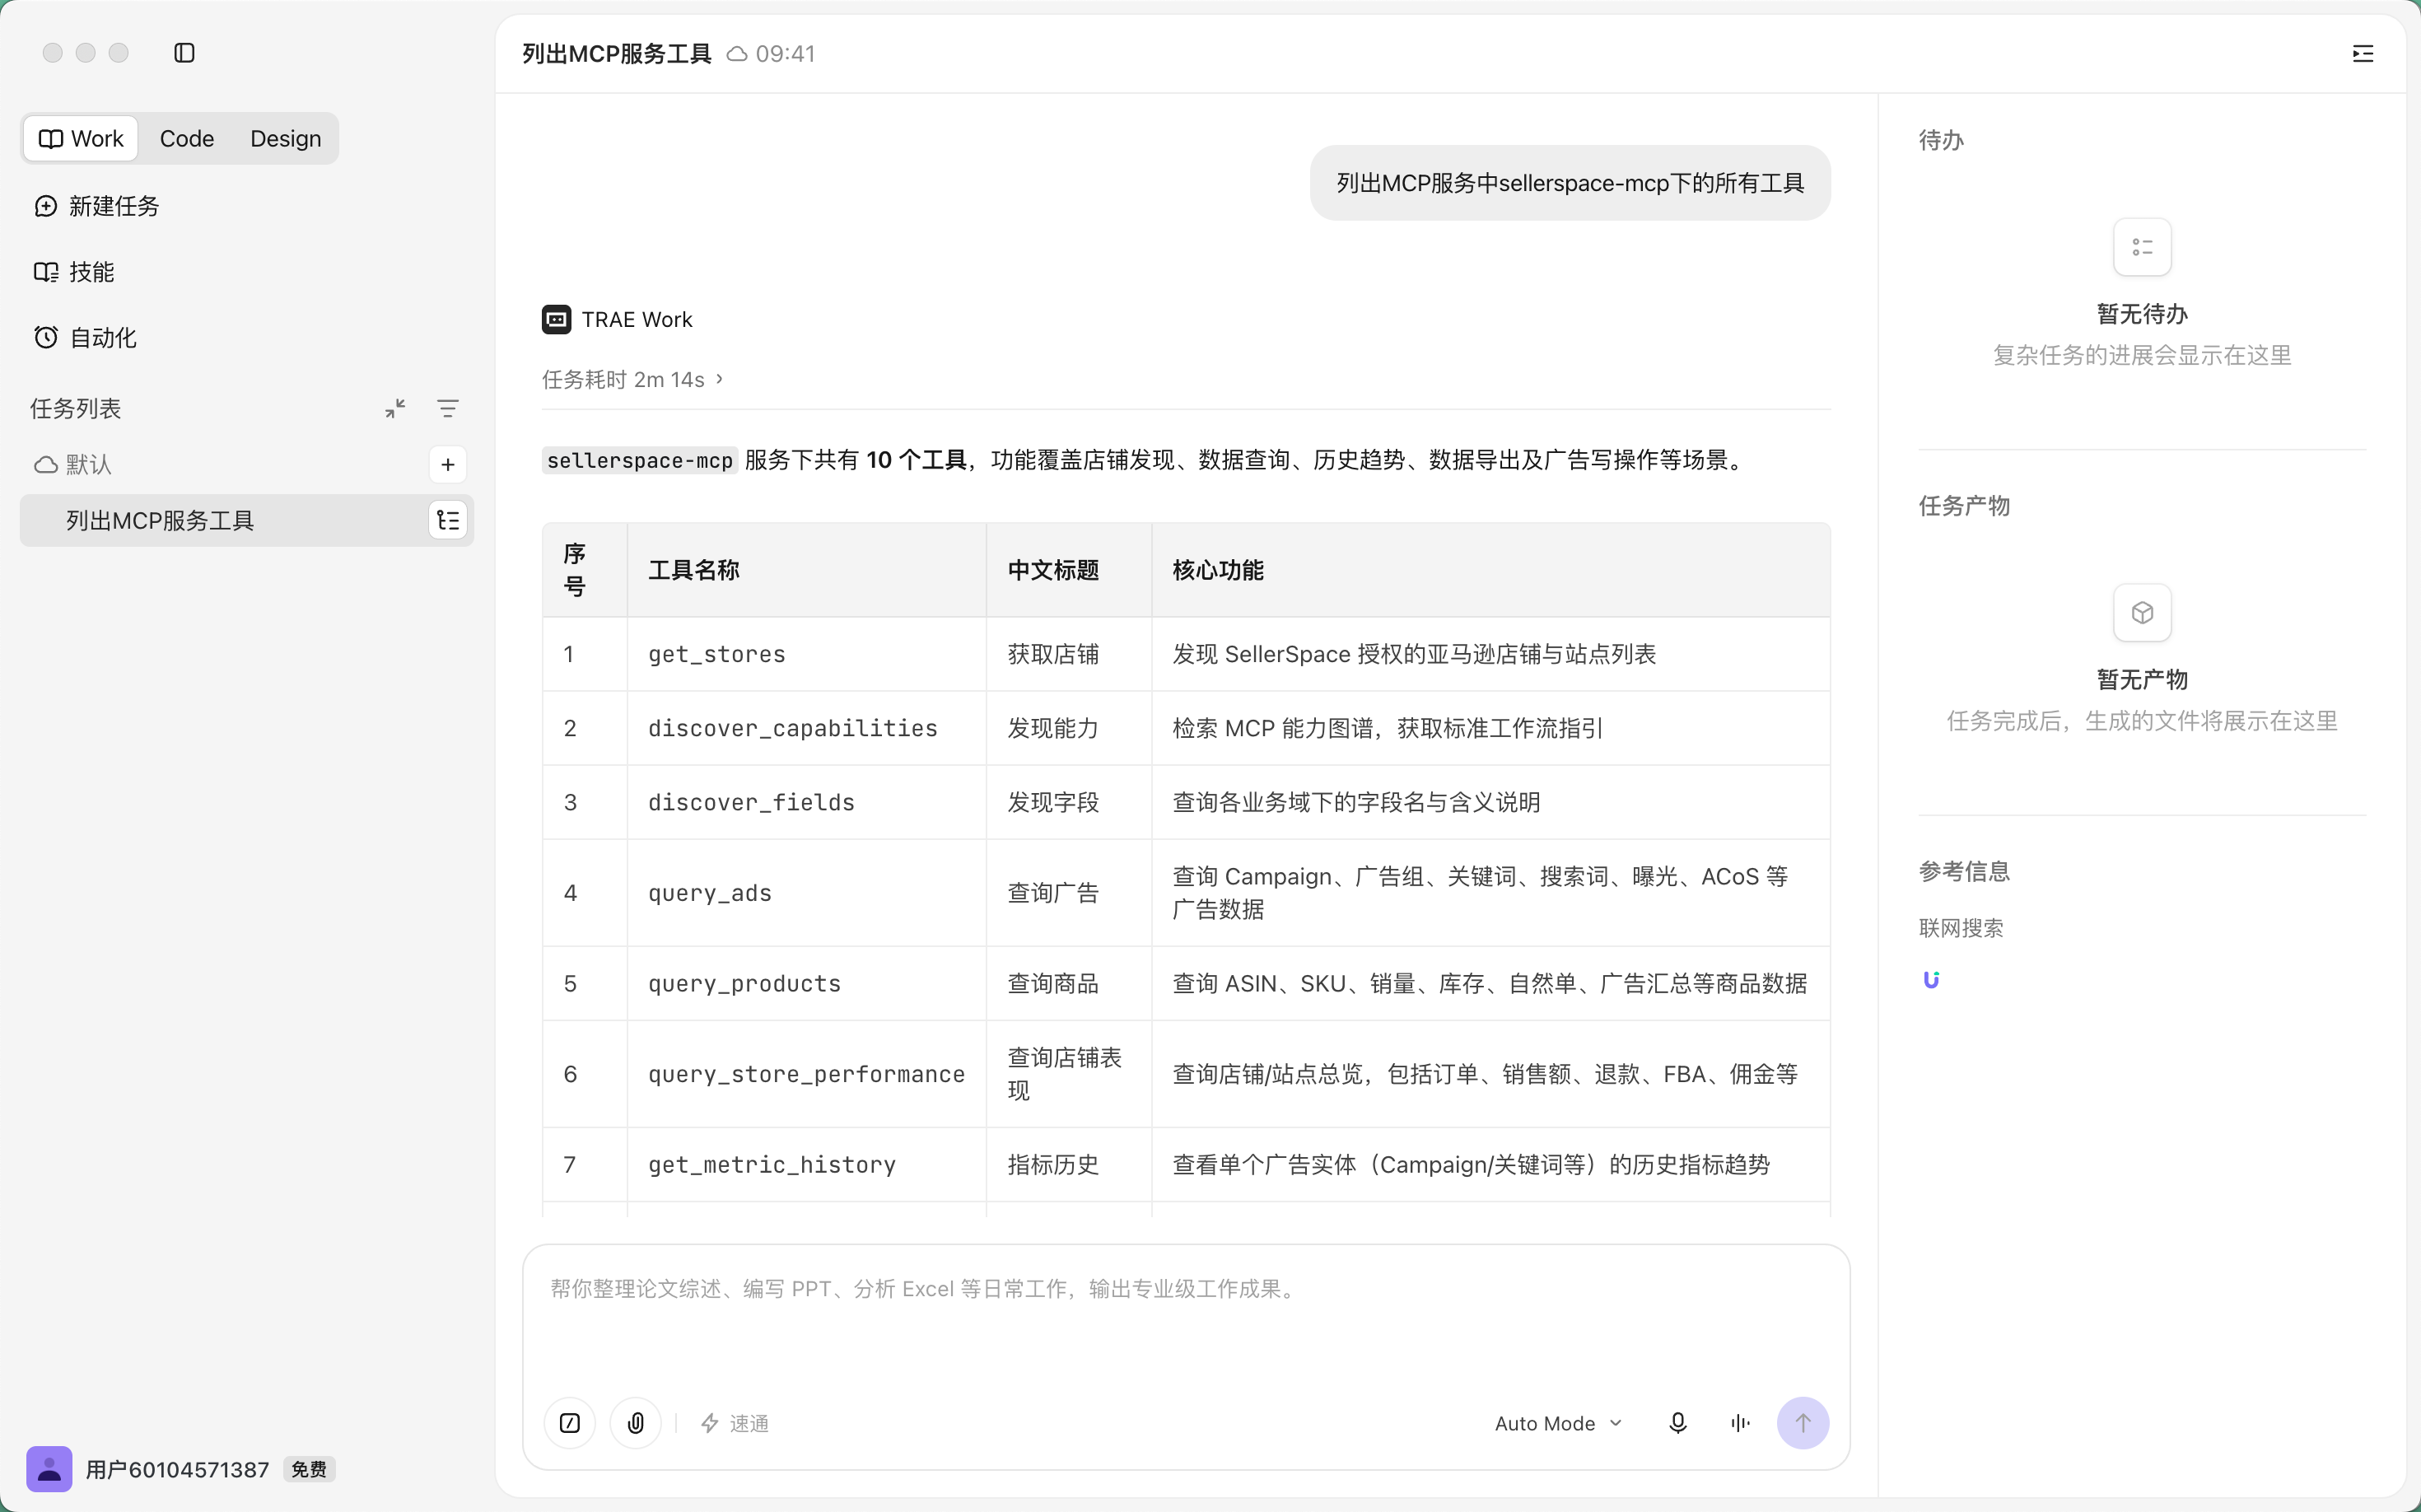Click the 核心功能 column header
Viewport: 2421px width, 1512px height.
pyautogui.click(x=1491, y=570)
